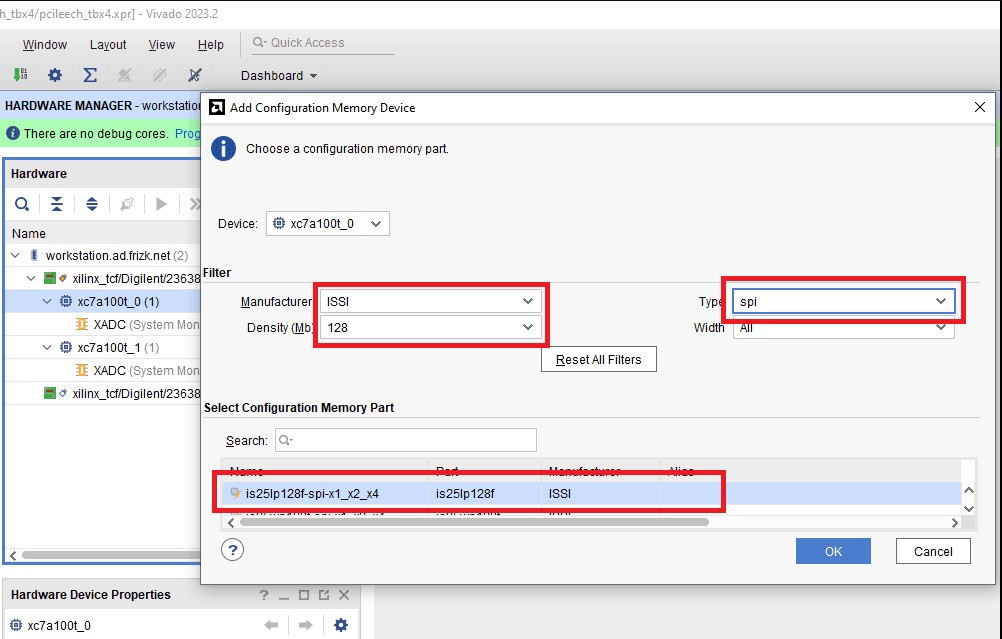This screenshot has width=1002, height=639.
Task: Click the crossed-out toolbar icon after Sigma
Action: click(x=125, y=75)
